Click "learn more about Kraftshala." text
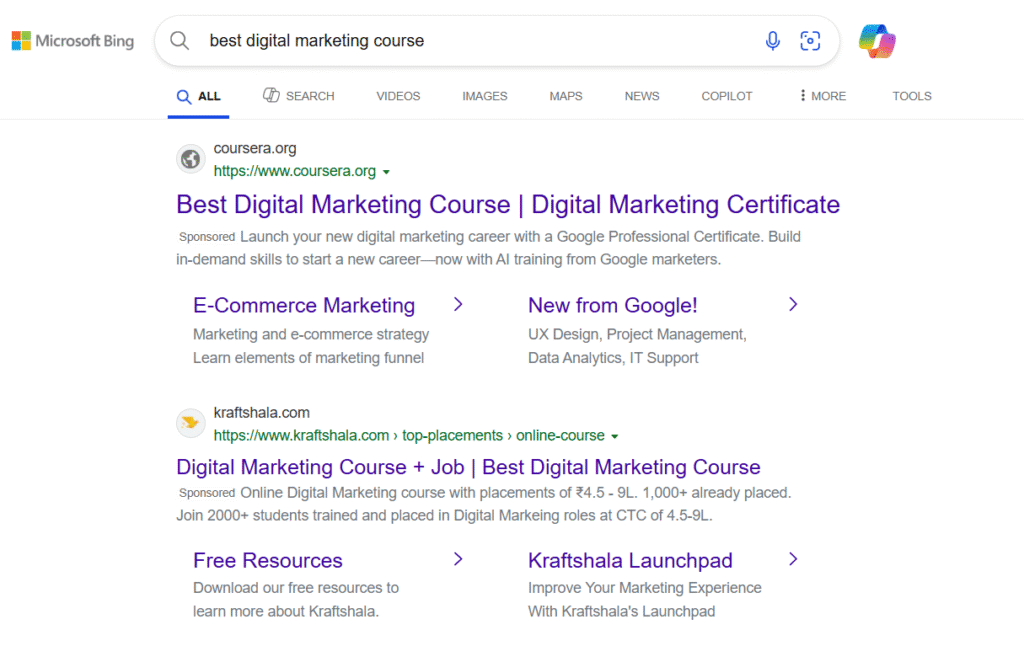Image resolution: width=1024 pixels, height=646 pixels. [x=285, y=611]
